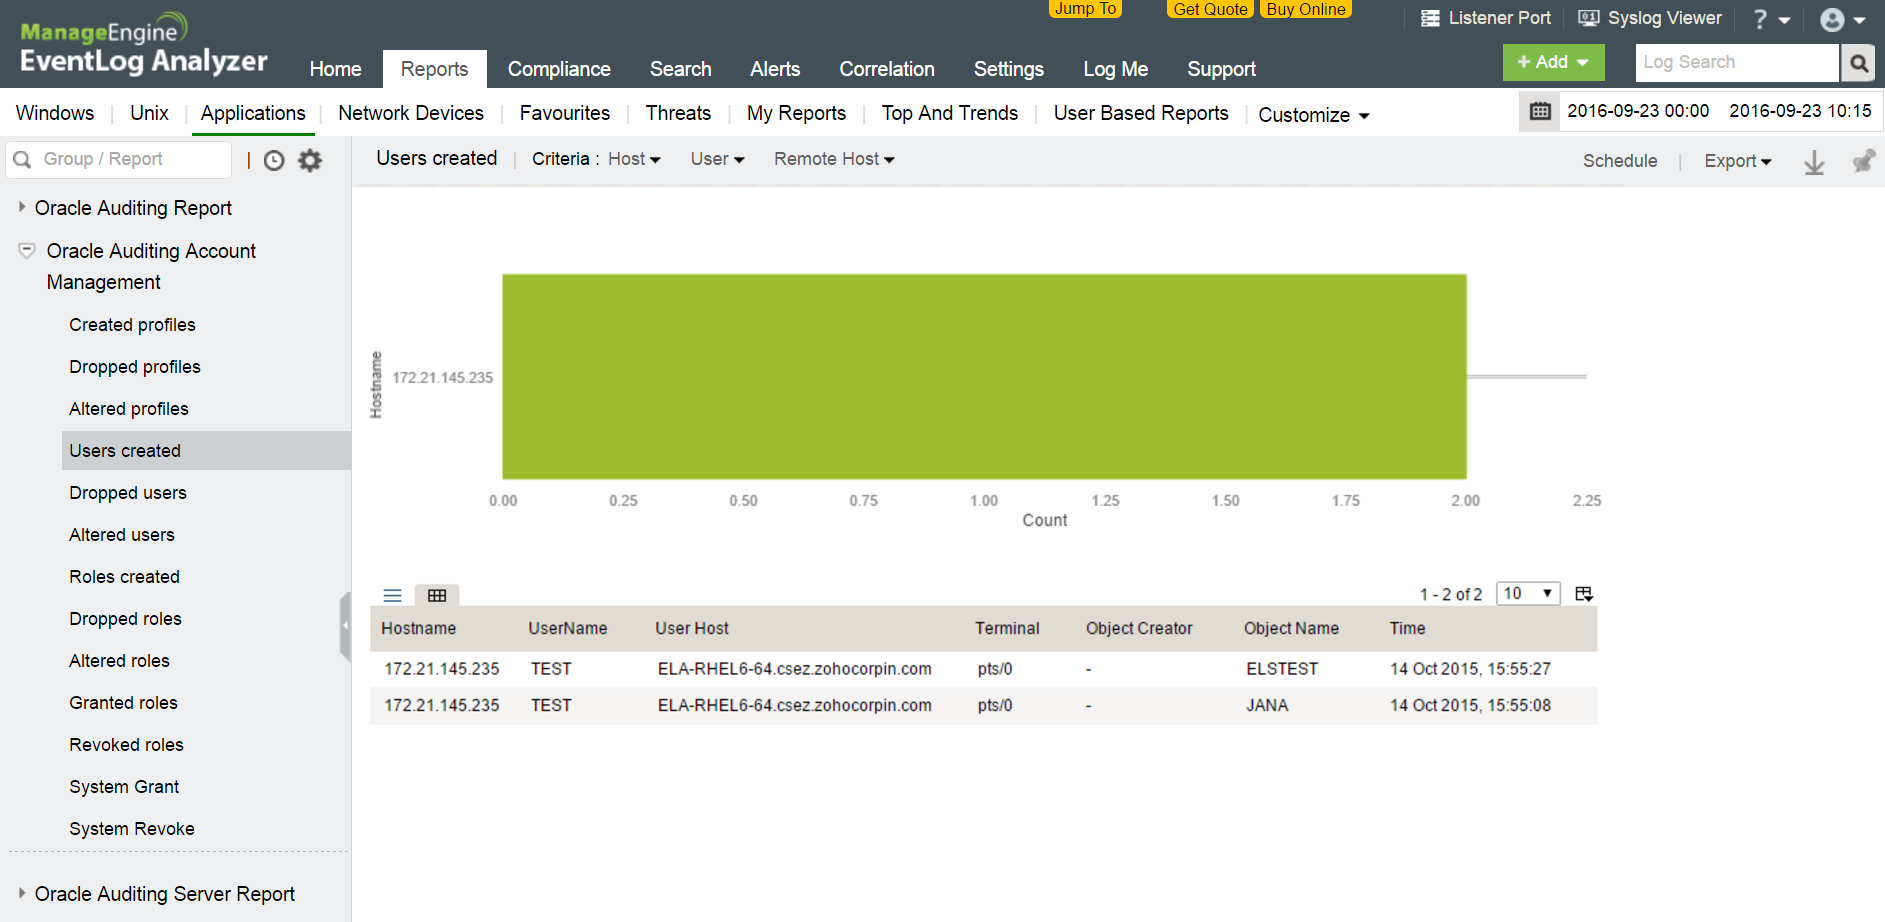This screenshot has height=922, width=1885.
Task: Click the ManageEngine EventLog Analyzer logo
Action: (x=144, y=45)
